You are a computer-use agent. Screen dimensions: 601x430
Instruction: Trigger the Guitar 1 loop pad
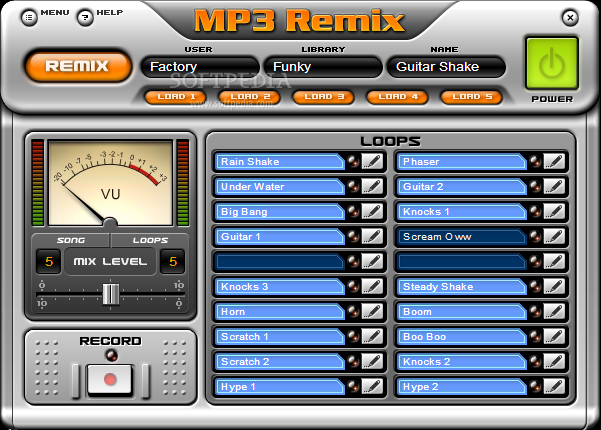coord(279,236)
